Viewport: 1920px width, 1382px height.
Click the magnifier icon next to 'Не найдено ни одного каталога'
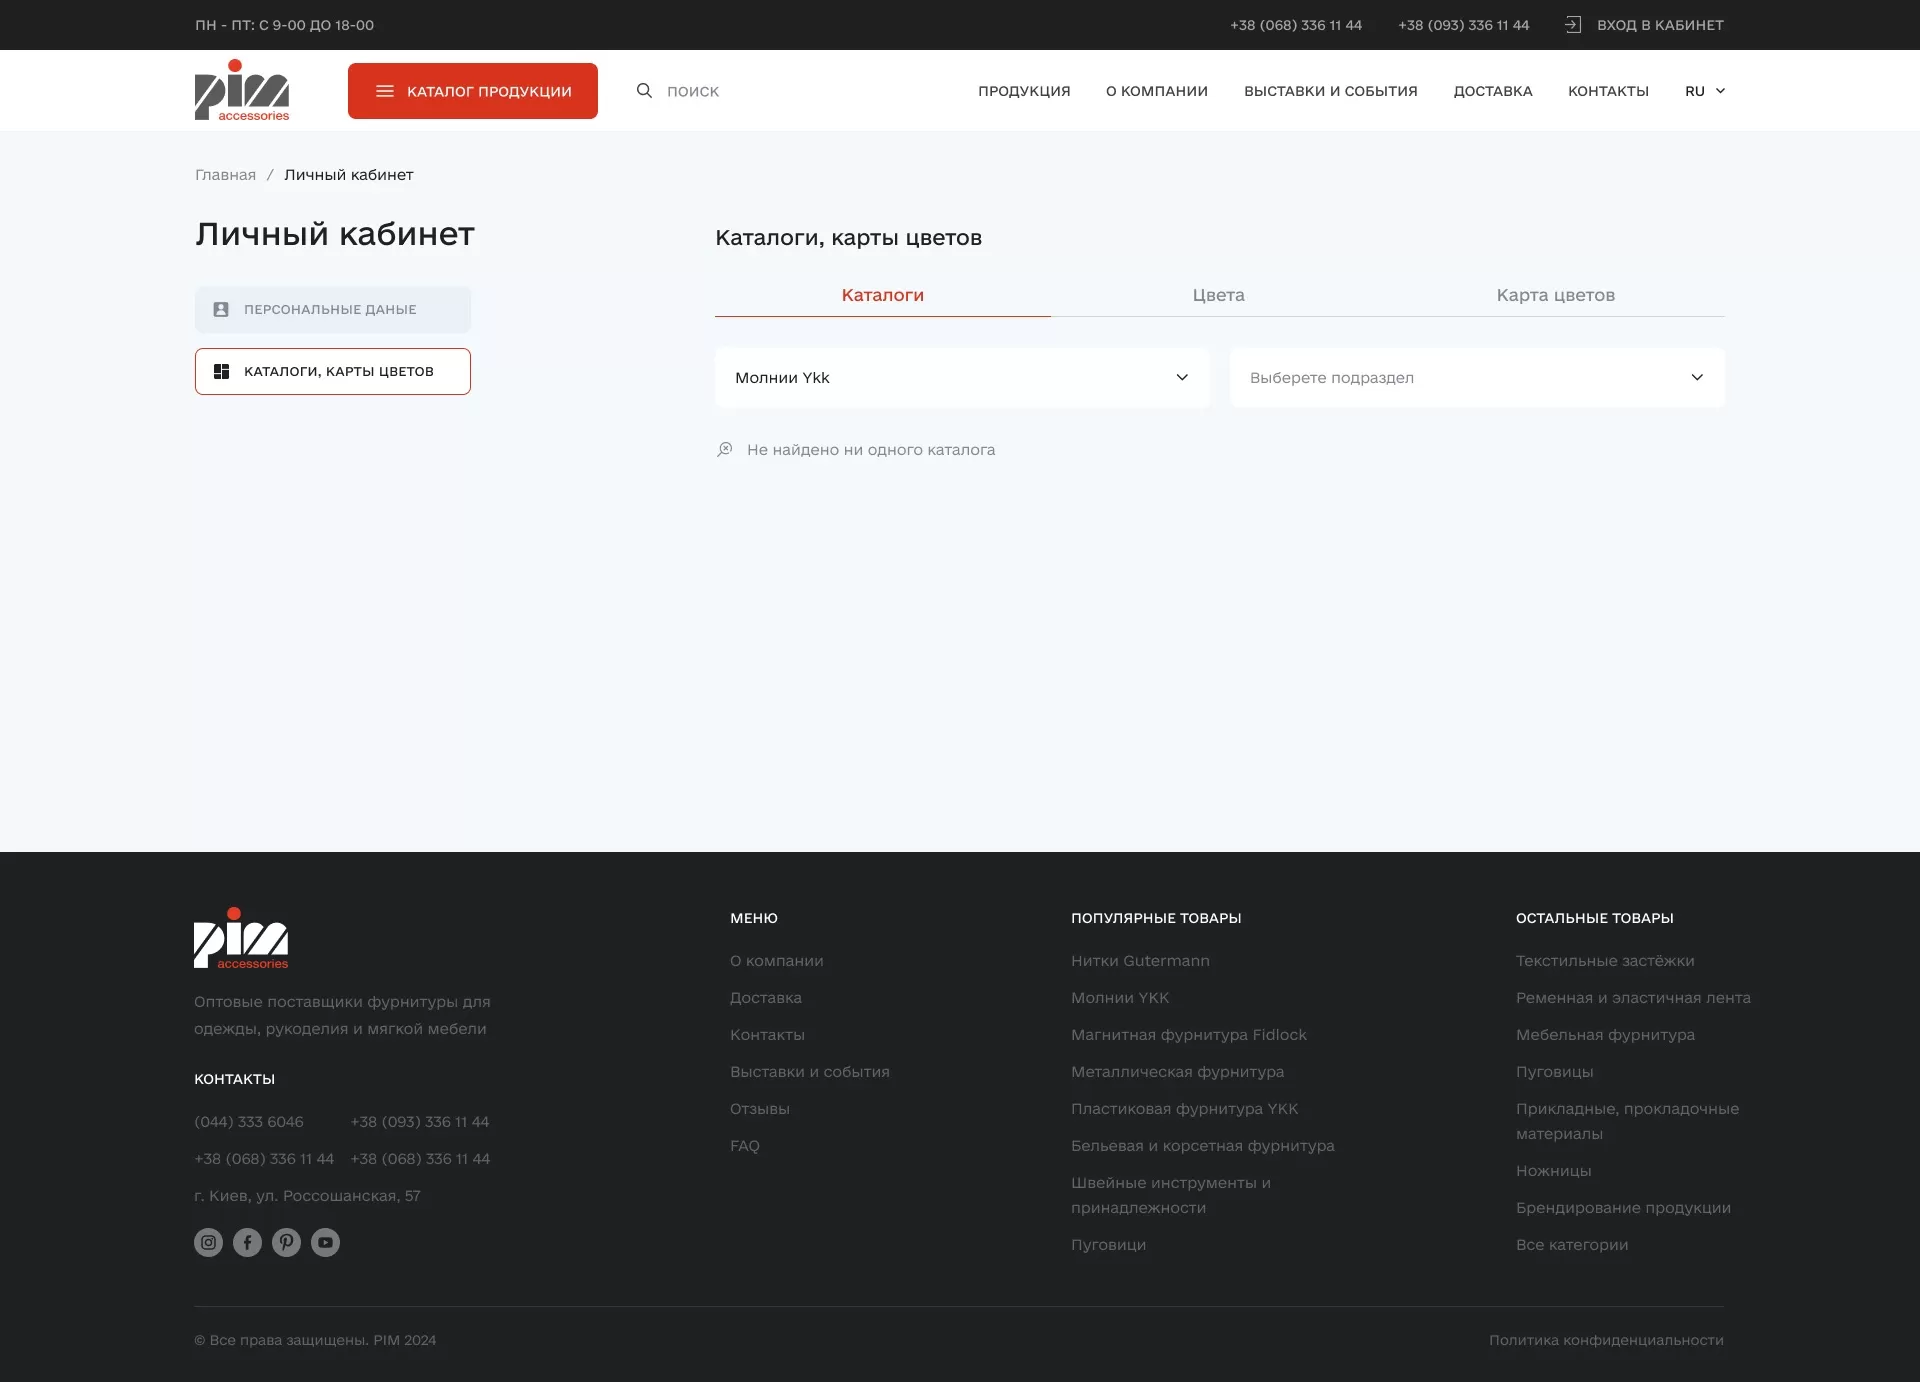(x=725, y=449)
